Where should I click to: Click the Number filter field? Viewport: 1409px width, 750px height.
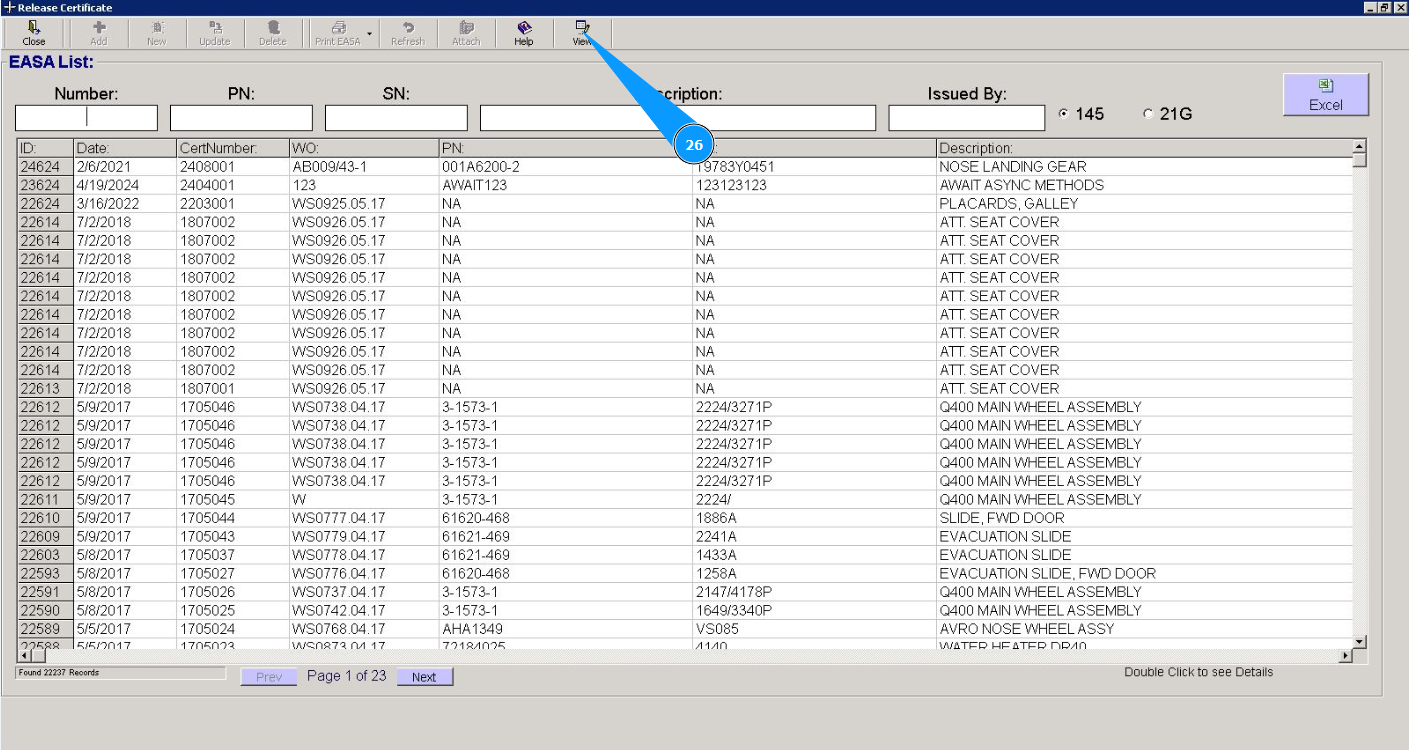point(86,118)
